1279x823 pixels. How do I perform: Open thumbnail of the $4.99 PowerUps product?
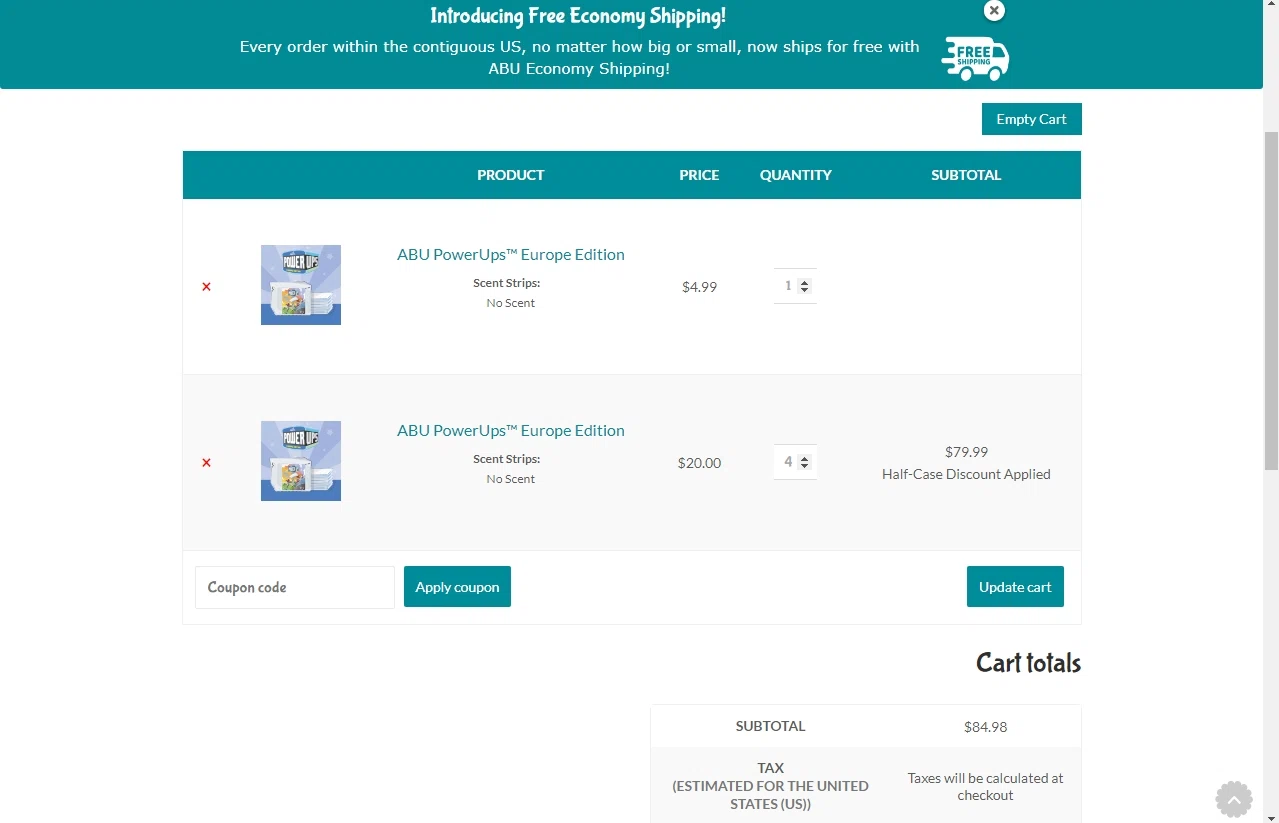pyautogui.click(x=301, y=285)
